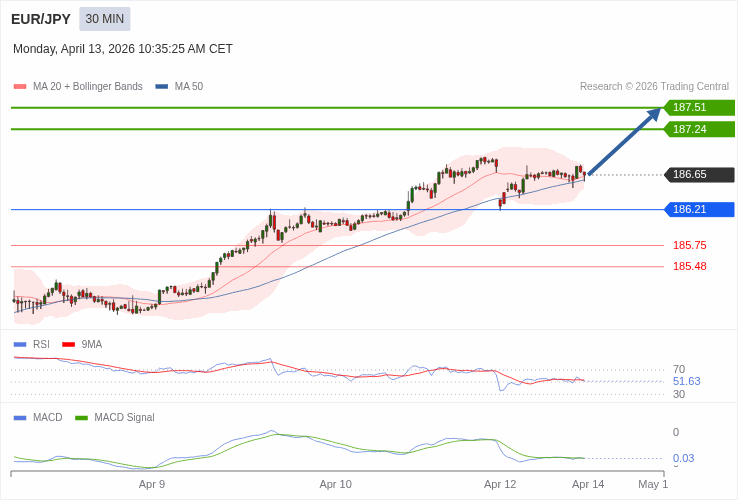Image resolution: width=738 pixels, height=500 pixels.
Task: Click the Apr 12 date axis label
Action: coord(500,484)
